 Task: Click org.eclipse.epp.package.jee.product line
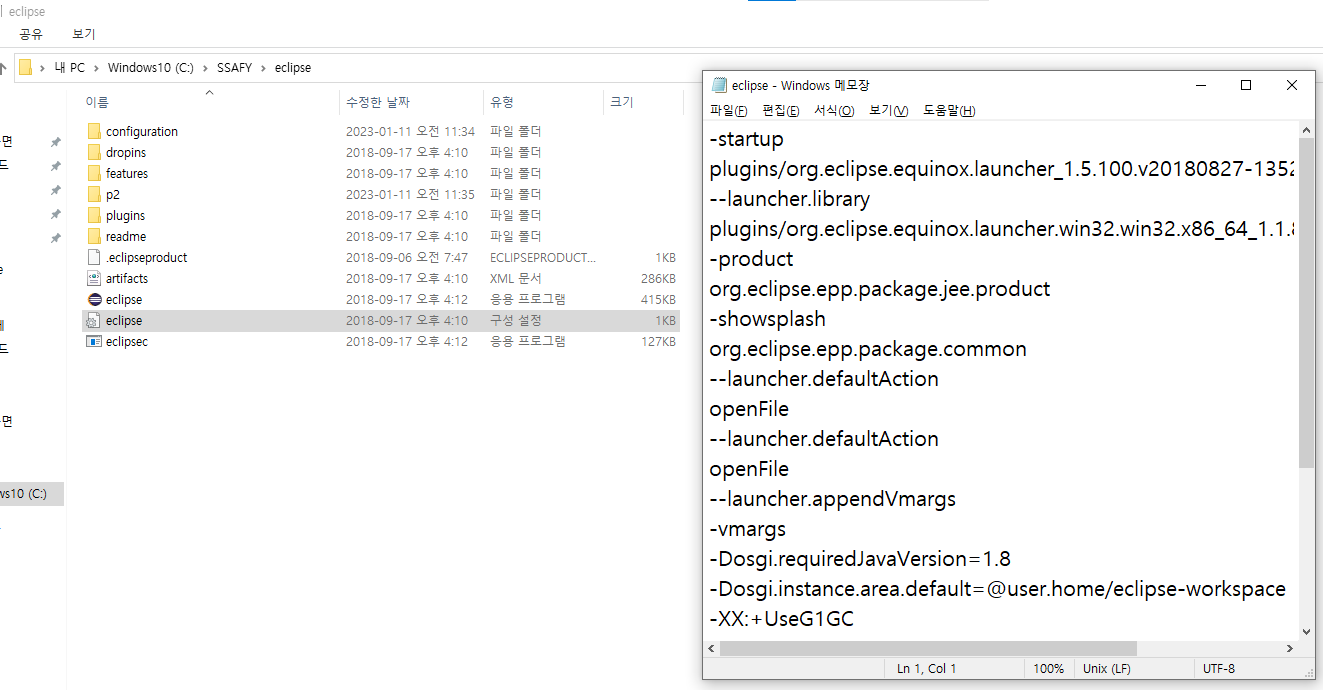[x=880, y=289]
